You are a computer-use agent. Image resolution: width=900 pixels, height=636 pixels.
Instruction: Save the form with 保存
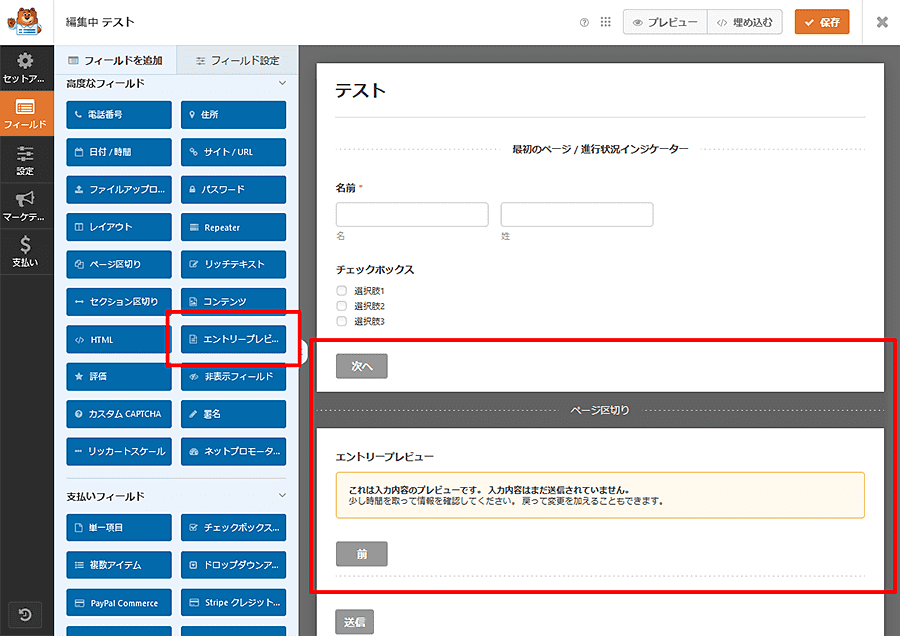(822, 22)
